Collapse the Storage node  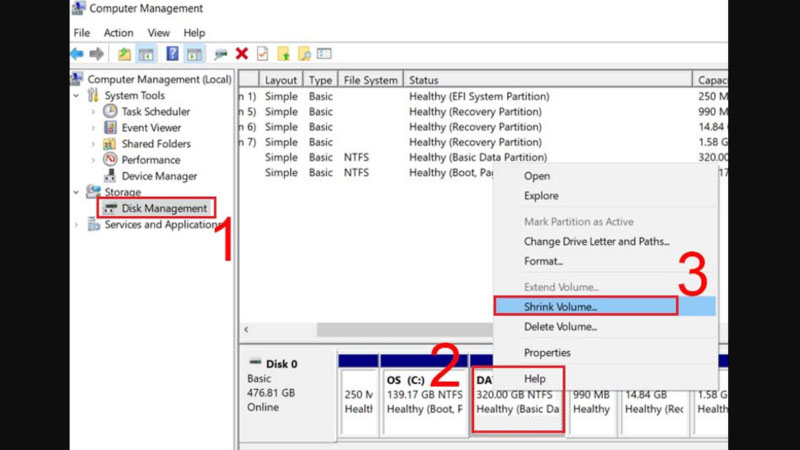[77, 192]
